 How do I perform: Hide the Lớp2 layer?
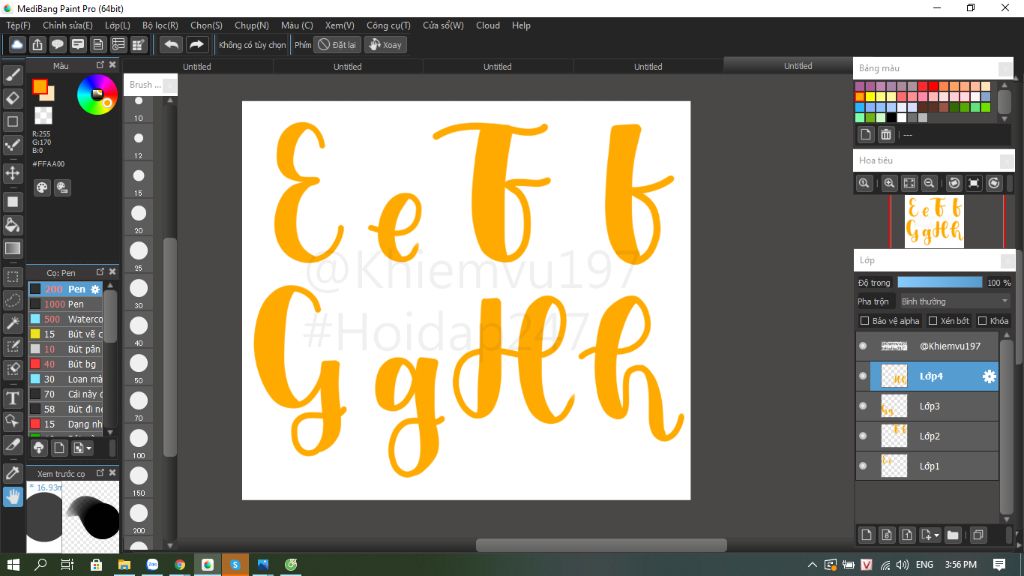[863, 436]
